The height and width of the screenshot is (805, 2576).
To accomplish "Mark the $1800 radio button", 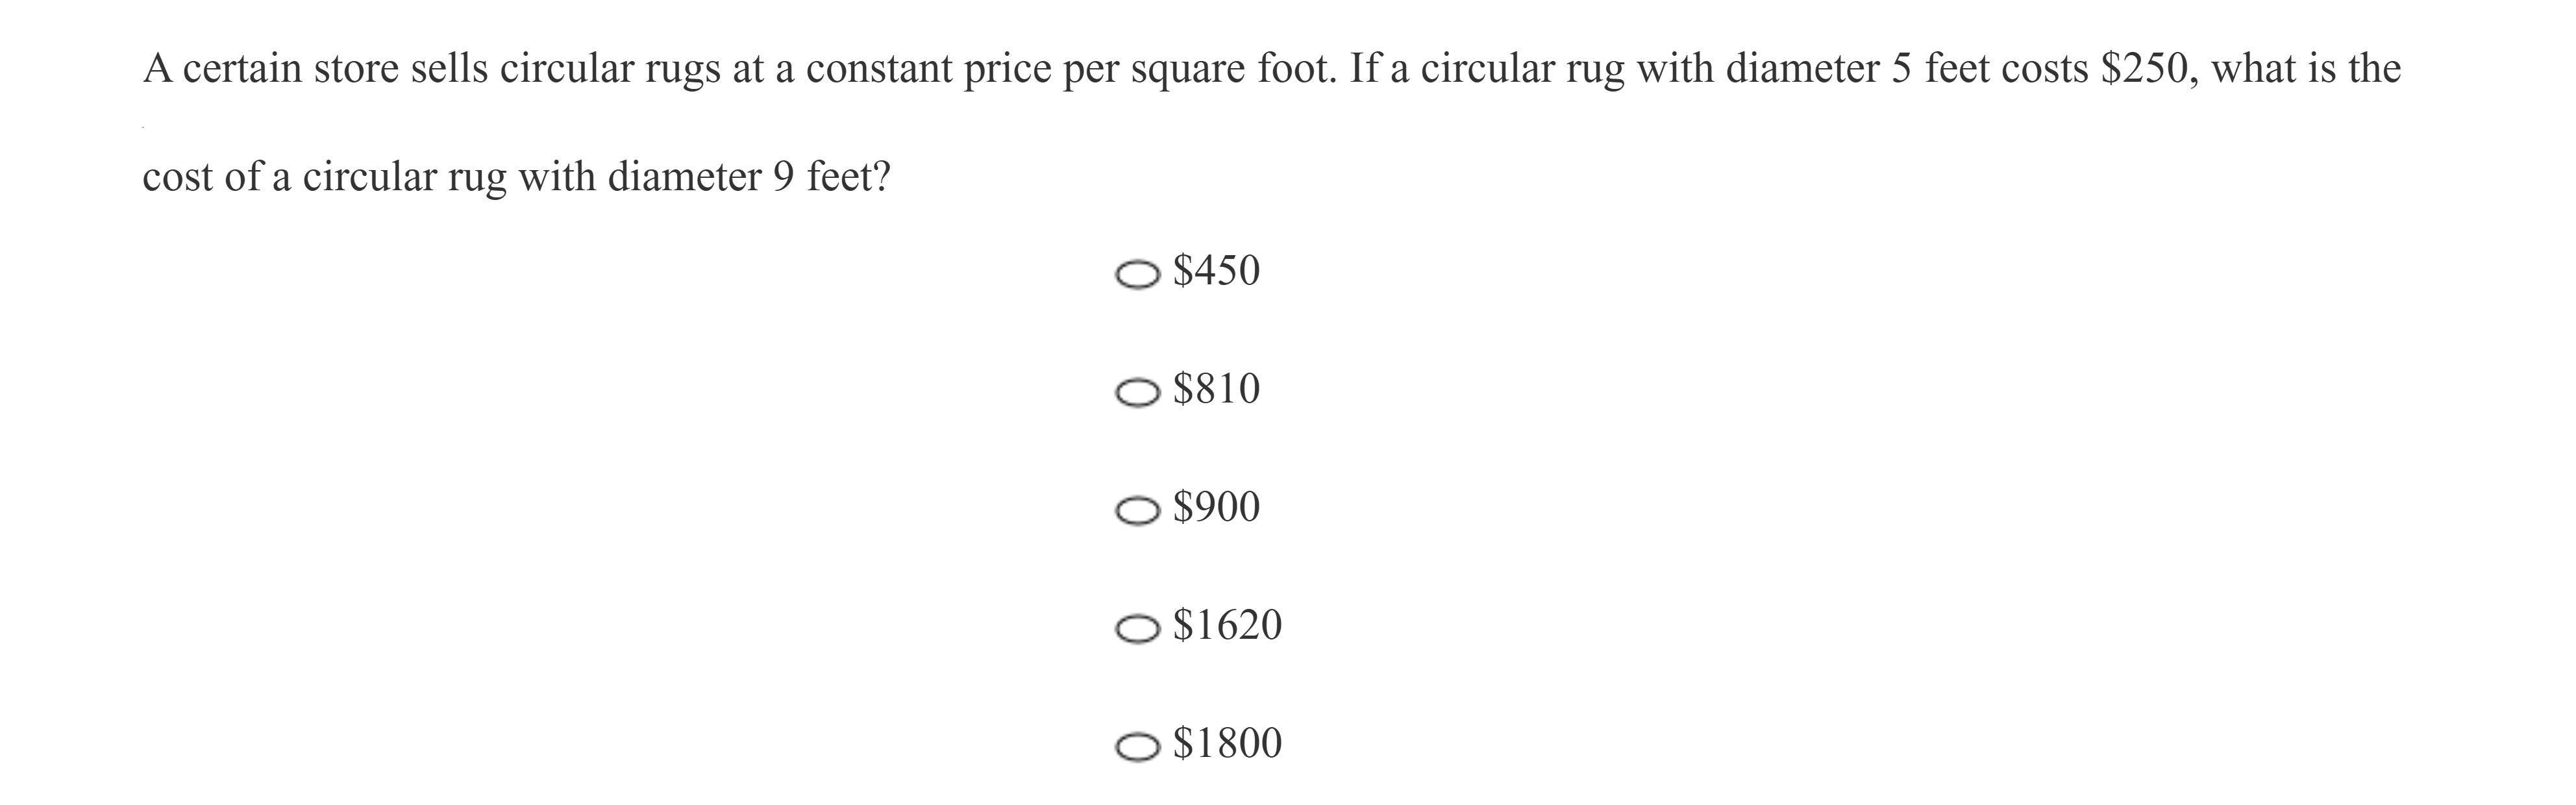I will point(1137,747).
